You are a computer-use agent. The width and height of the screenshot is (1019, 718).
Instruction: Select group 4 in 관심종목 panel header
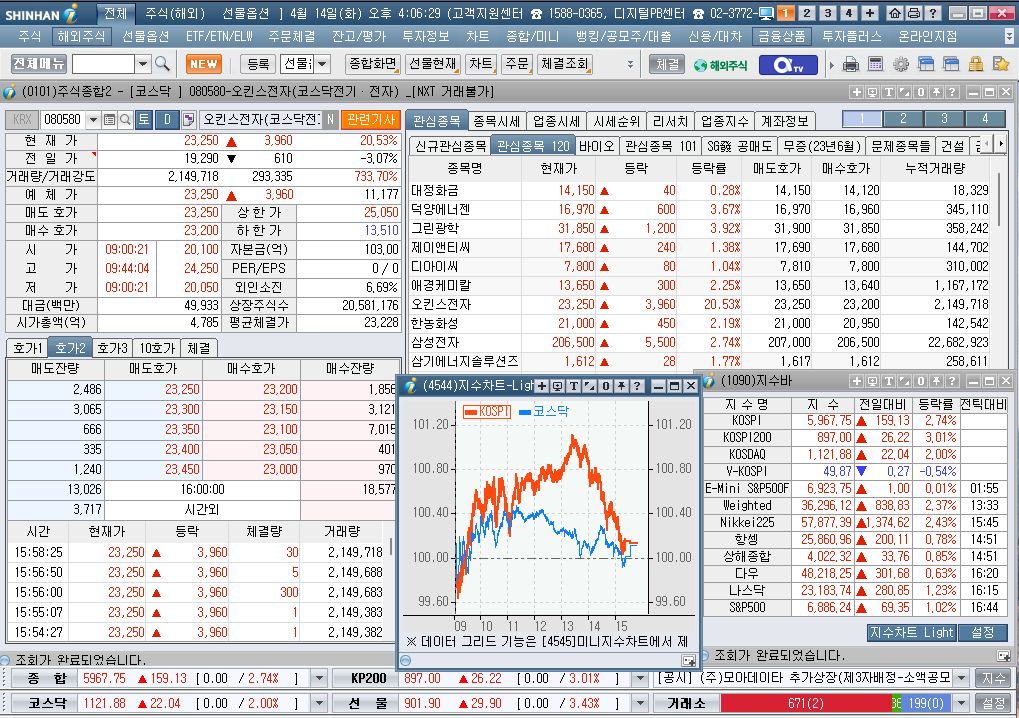(985, 119)
